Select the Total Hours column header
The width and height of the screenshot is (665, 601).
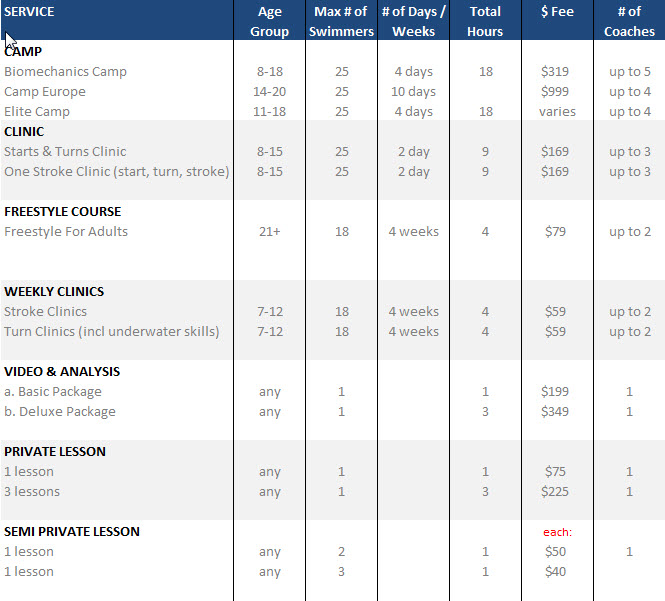click(x=485, y=21)
